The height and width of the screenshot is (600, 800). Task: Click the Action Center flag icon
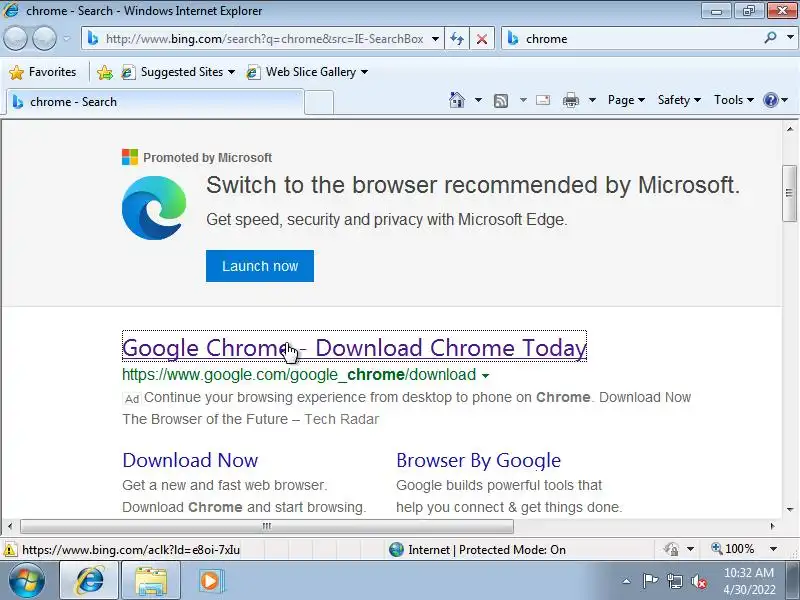click(650, 581)
